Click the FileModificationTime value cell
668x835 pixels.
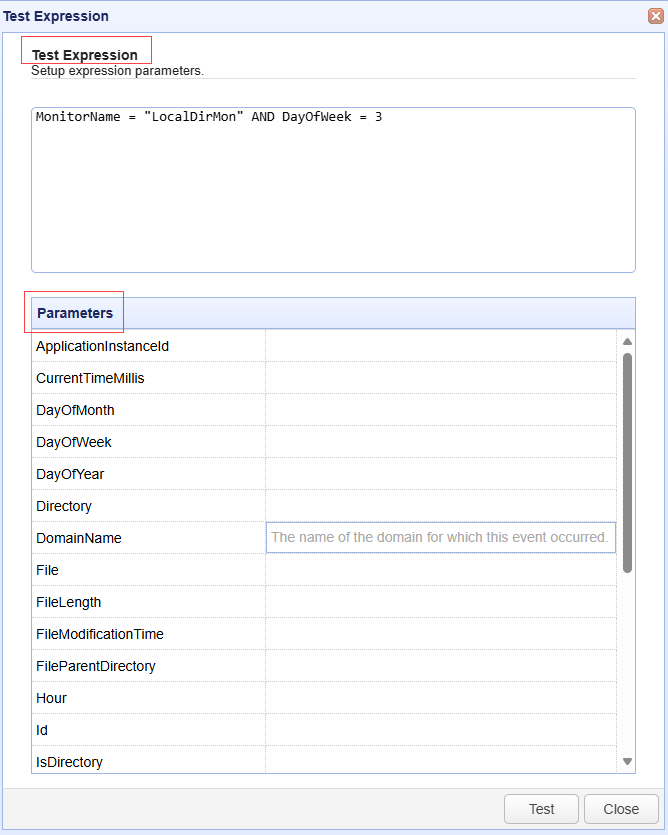[441, 634]
